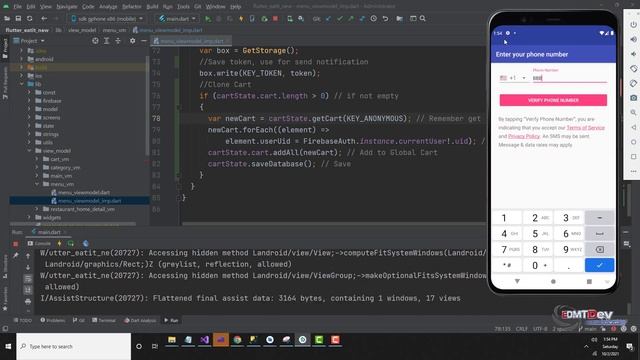Image resolution: width=640 pixels, height=360 pixels.
Task: Open Chrome from the taskbar
Action: coord(237,340)
